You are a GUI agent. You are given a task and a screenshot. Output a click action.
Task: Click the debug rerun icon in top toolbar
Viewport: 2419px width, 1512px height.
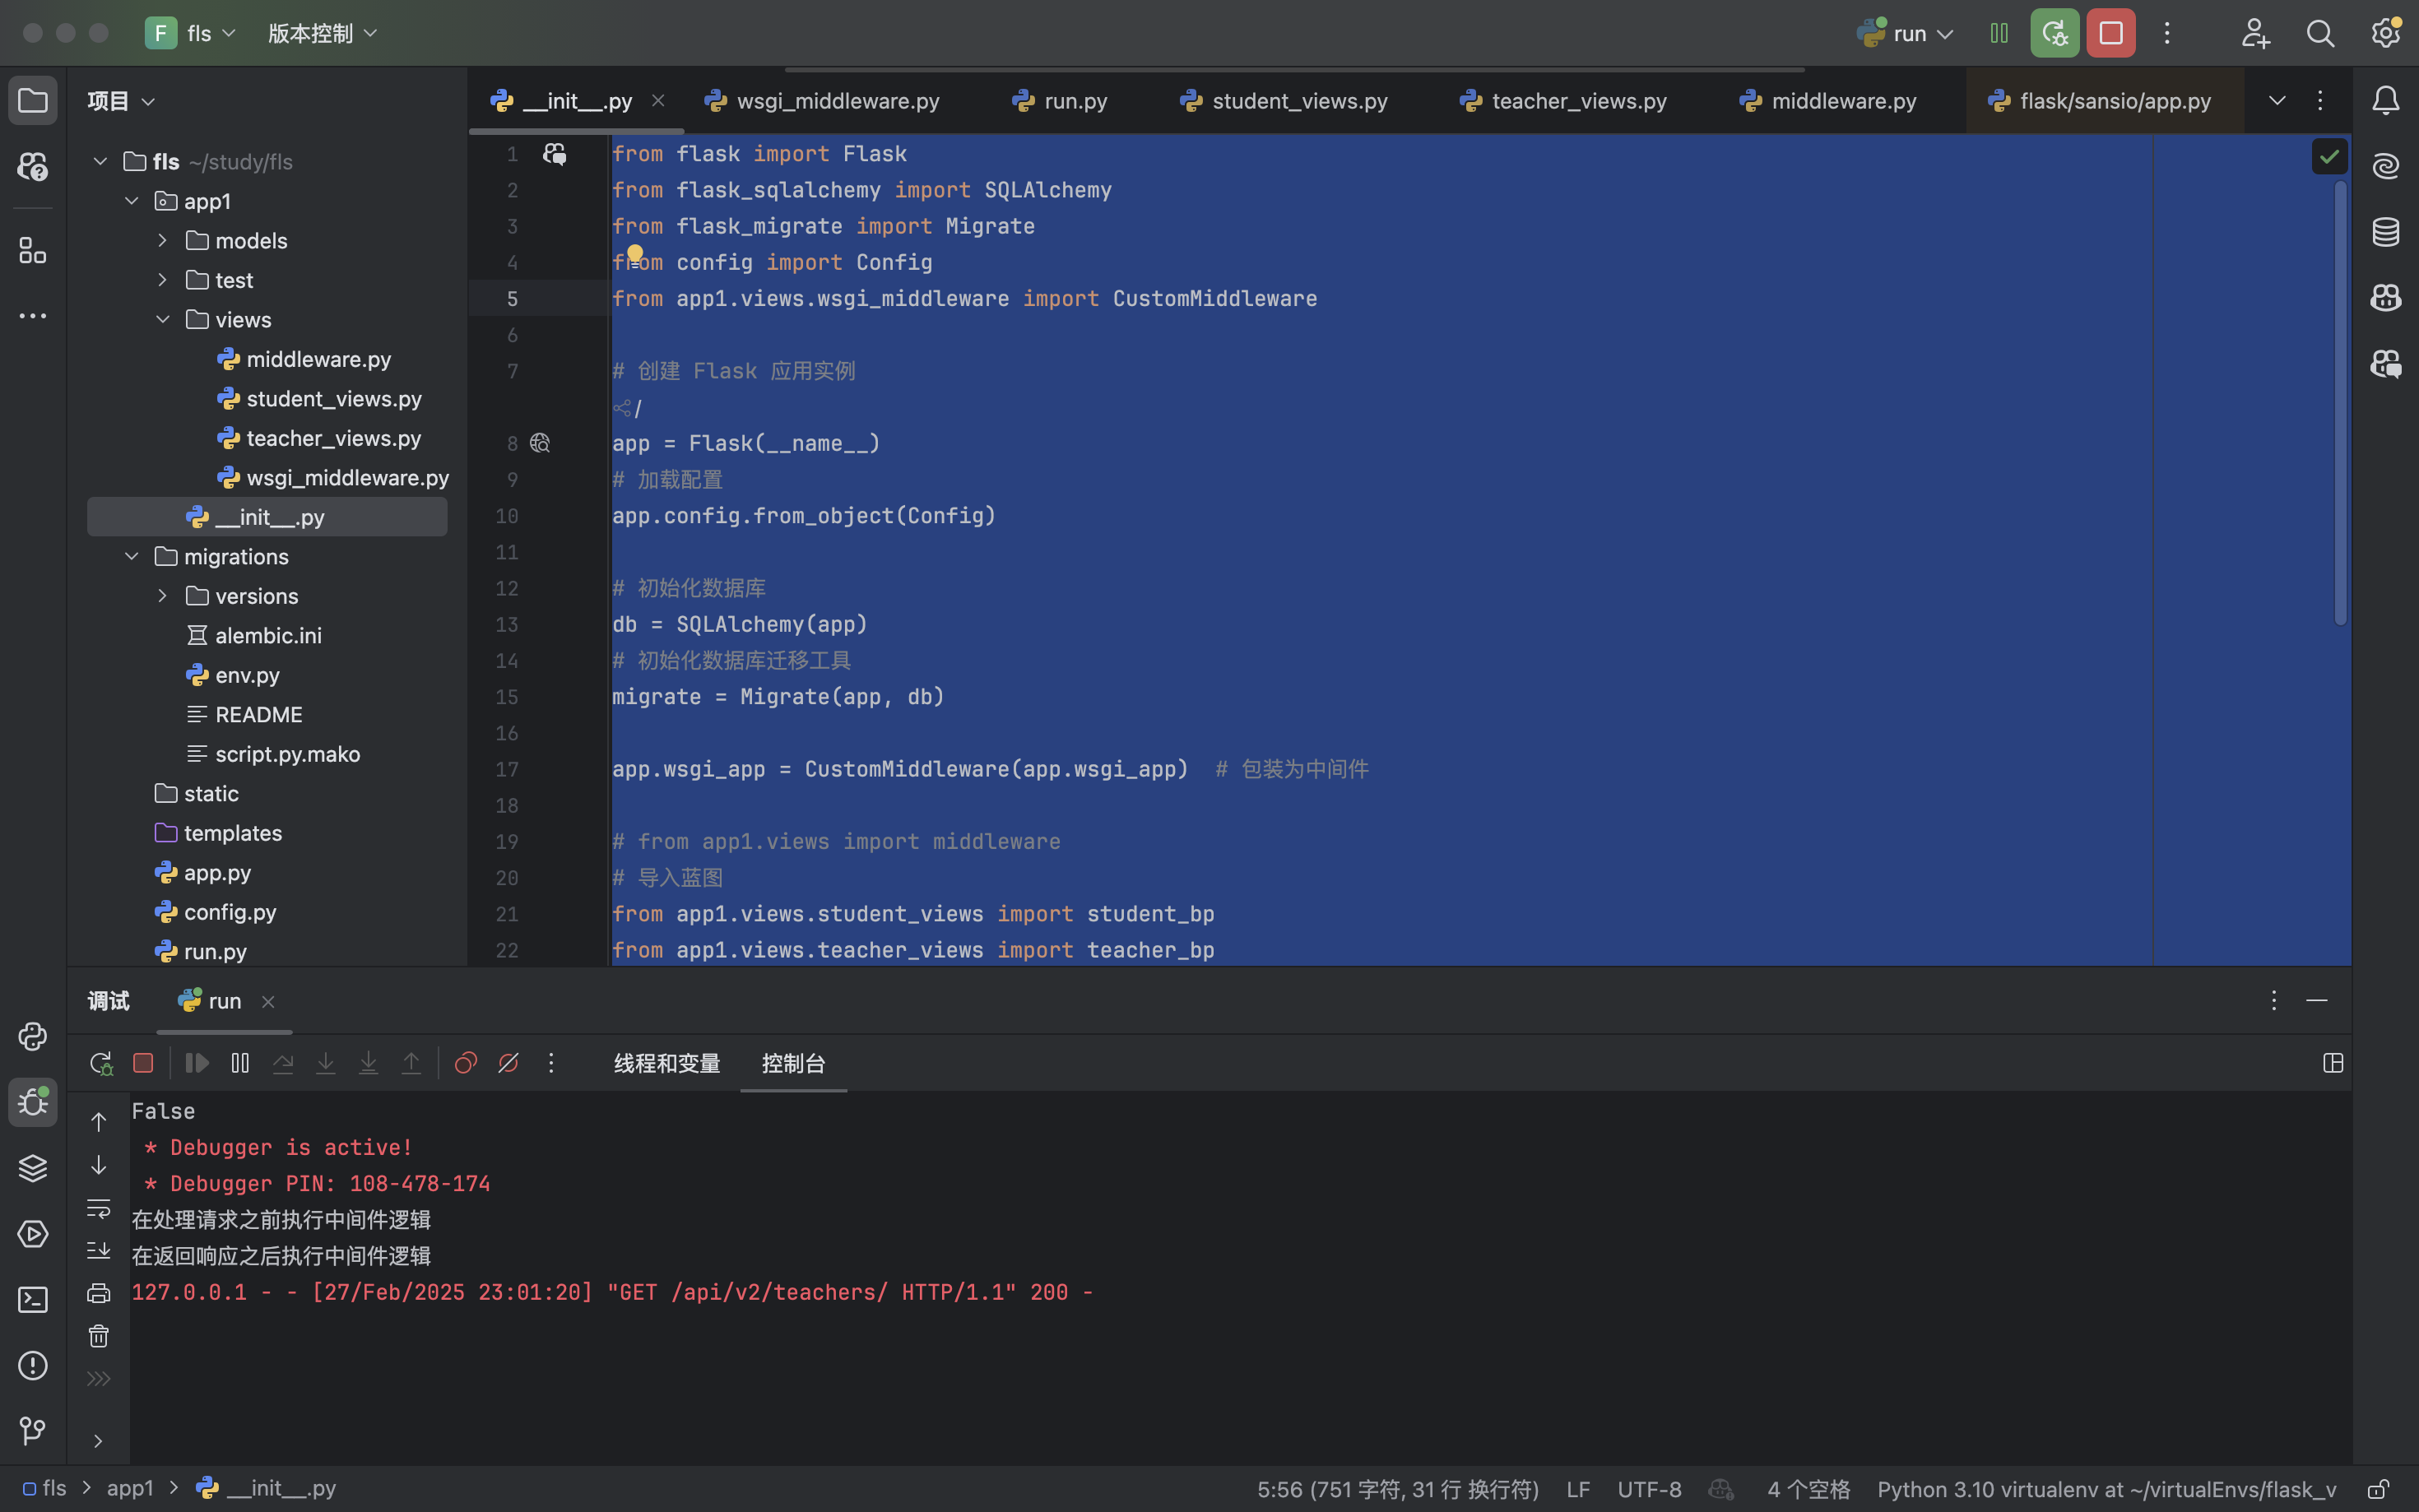click(2054, 33)
